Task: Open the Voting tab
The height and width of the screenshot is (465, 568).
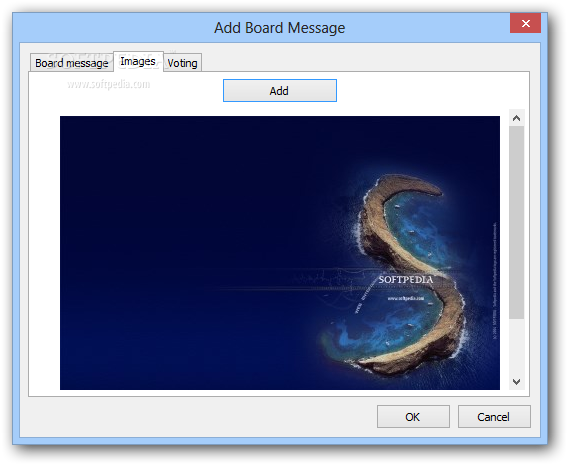Action: (x=183, y=63)
